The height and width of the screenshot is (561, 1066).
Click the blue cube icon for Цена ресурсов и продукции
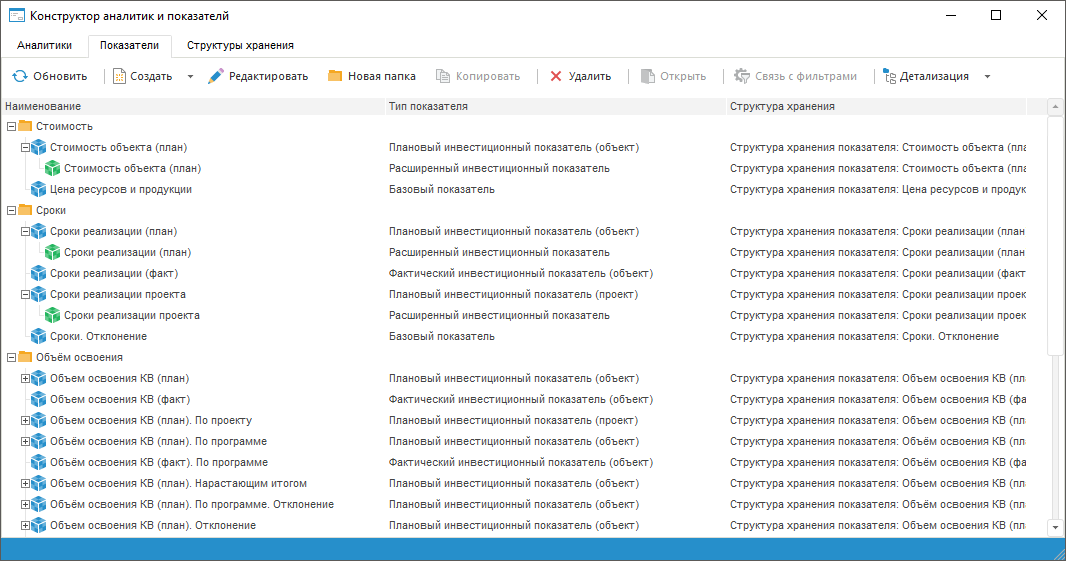pos(39,189)
